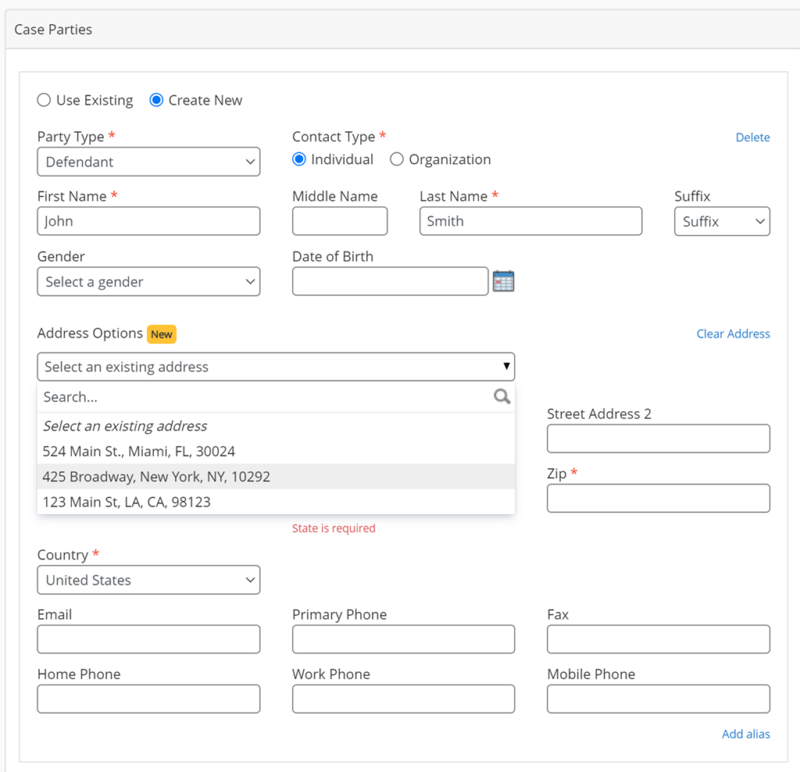Select the Use Existing radio option
This screenshot has width=800, height=772.
[x=44, y=100]
